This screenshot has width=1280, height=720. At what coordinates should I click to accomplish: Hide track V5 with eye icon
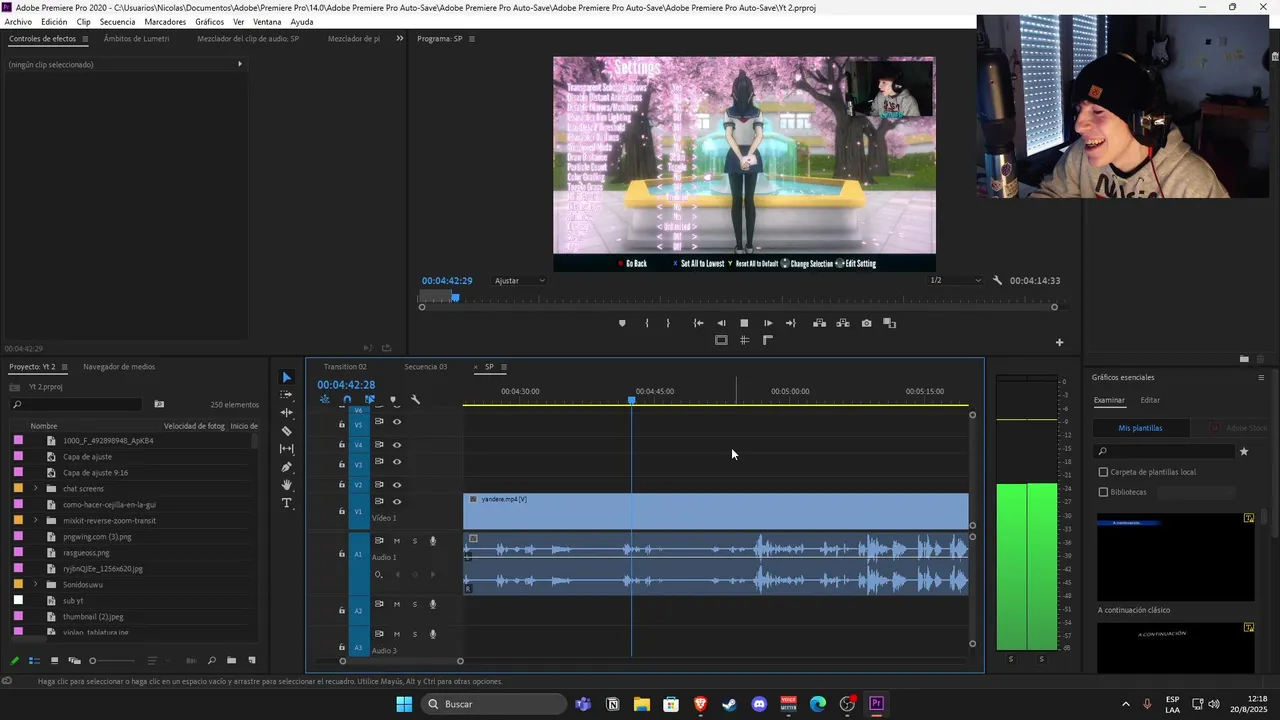click(x=397, y=422)
